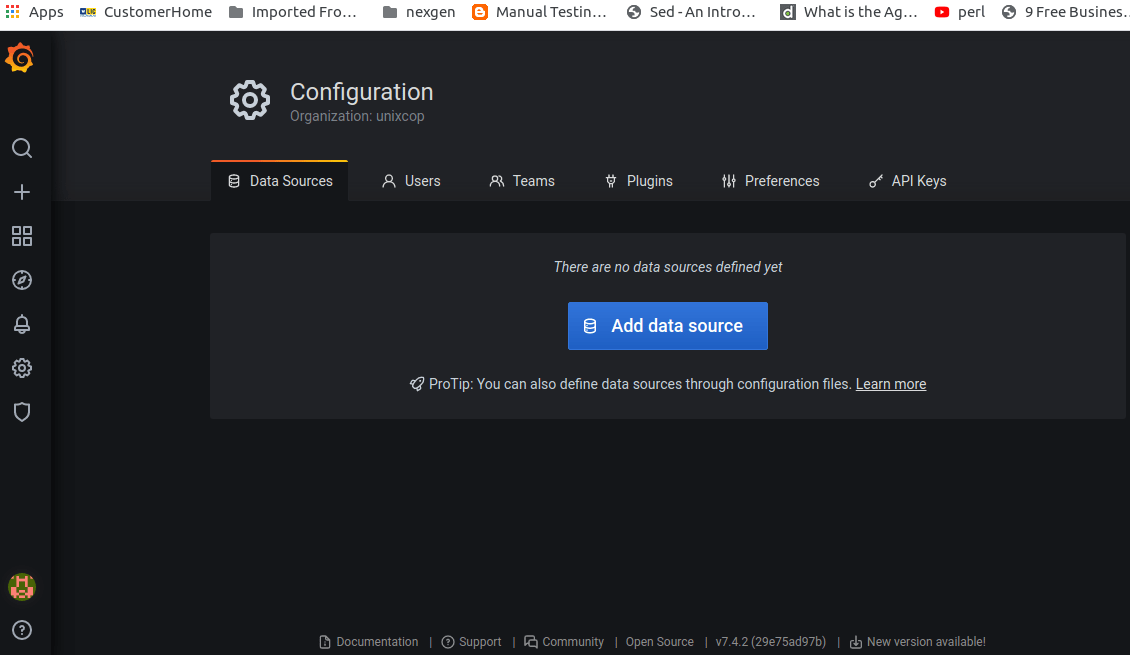Open the Dashboards four-squares icon
Screen dimensions: 1130x655
[x=22, y=236]
